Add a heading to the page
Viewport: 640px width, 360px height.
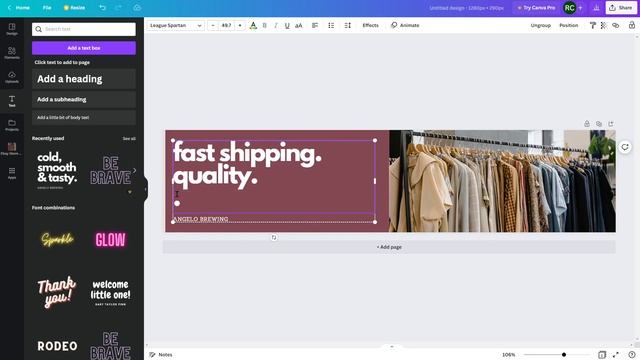pyautogui.click(x=84, y=79)
